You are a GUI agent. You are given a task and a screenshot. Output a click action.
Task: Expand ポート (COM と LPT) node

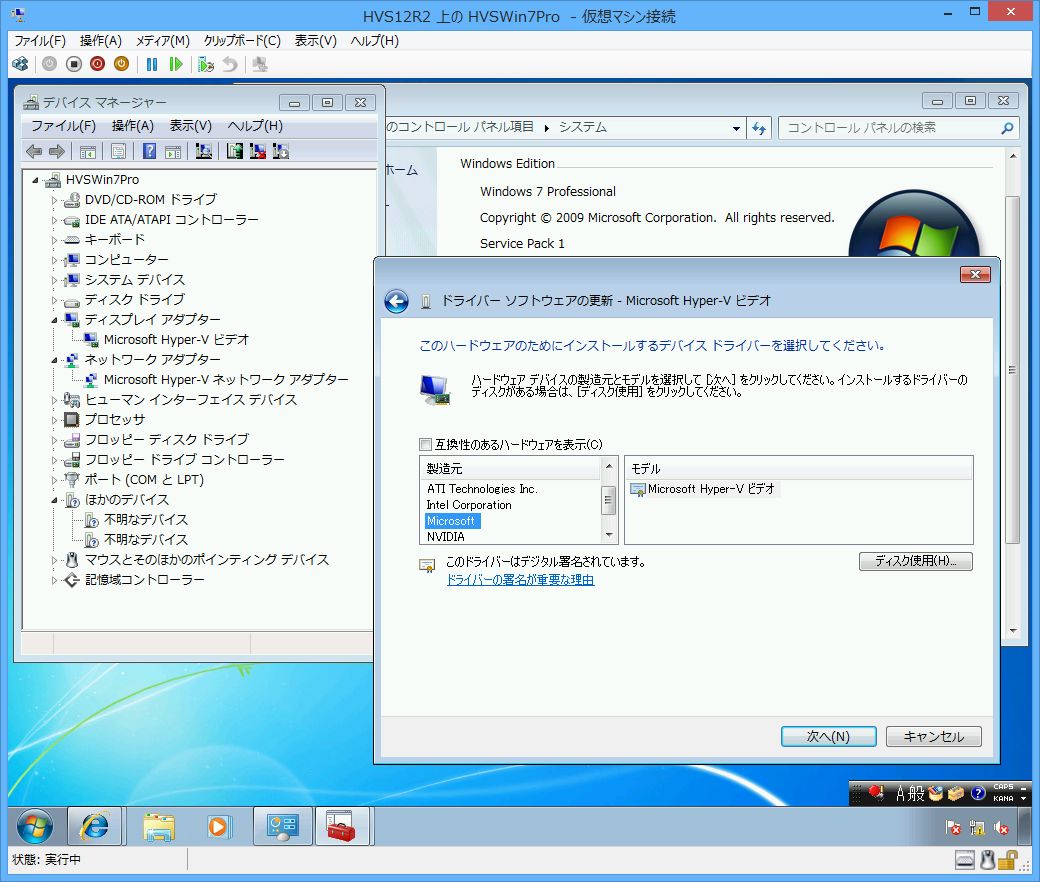[x=54, y=480]
